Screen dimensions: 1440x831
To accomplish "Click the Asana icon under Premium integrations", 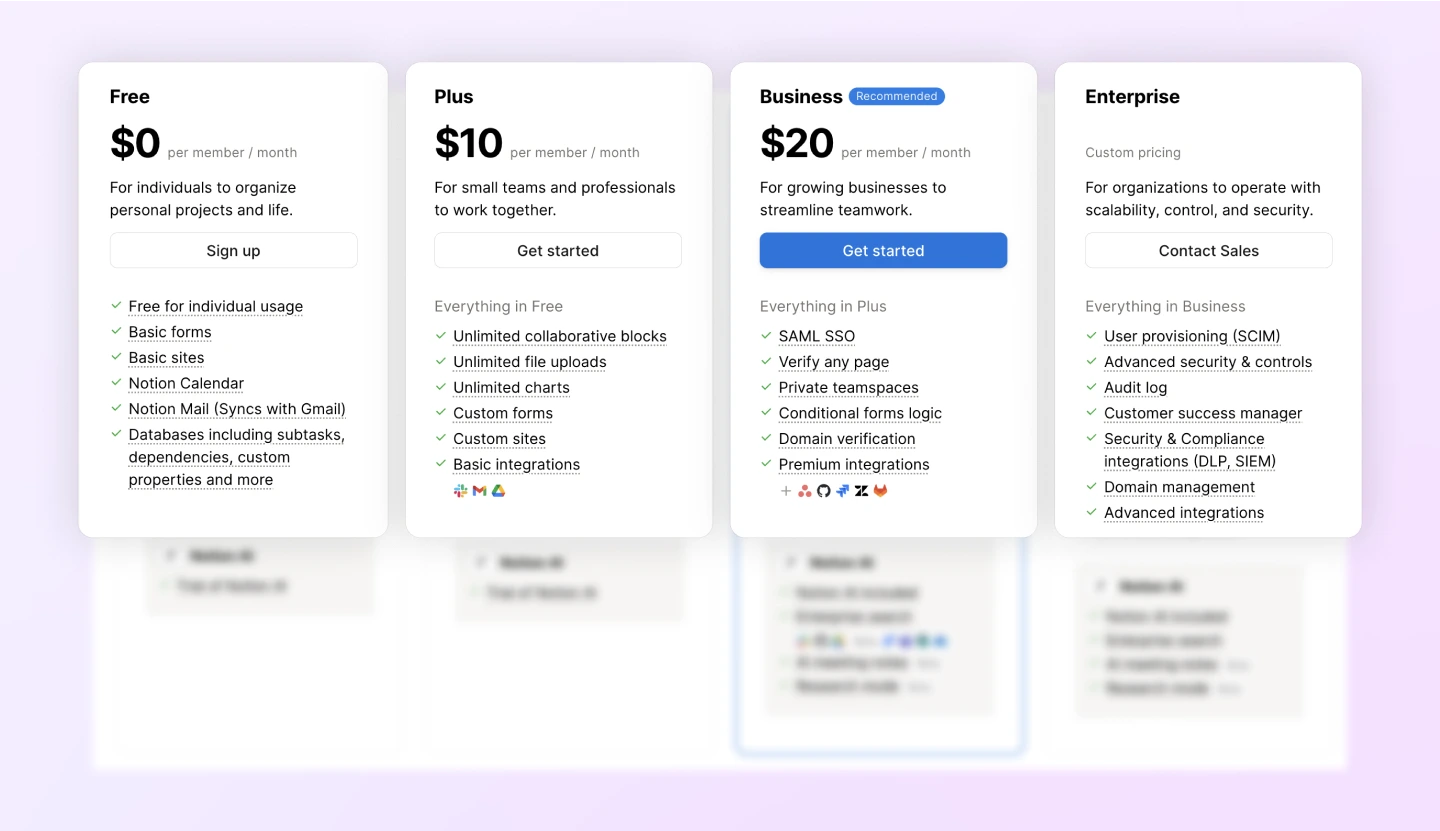I will coord(805,490).
